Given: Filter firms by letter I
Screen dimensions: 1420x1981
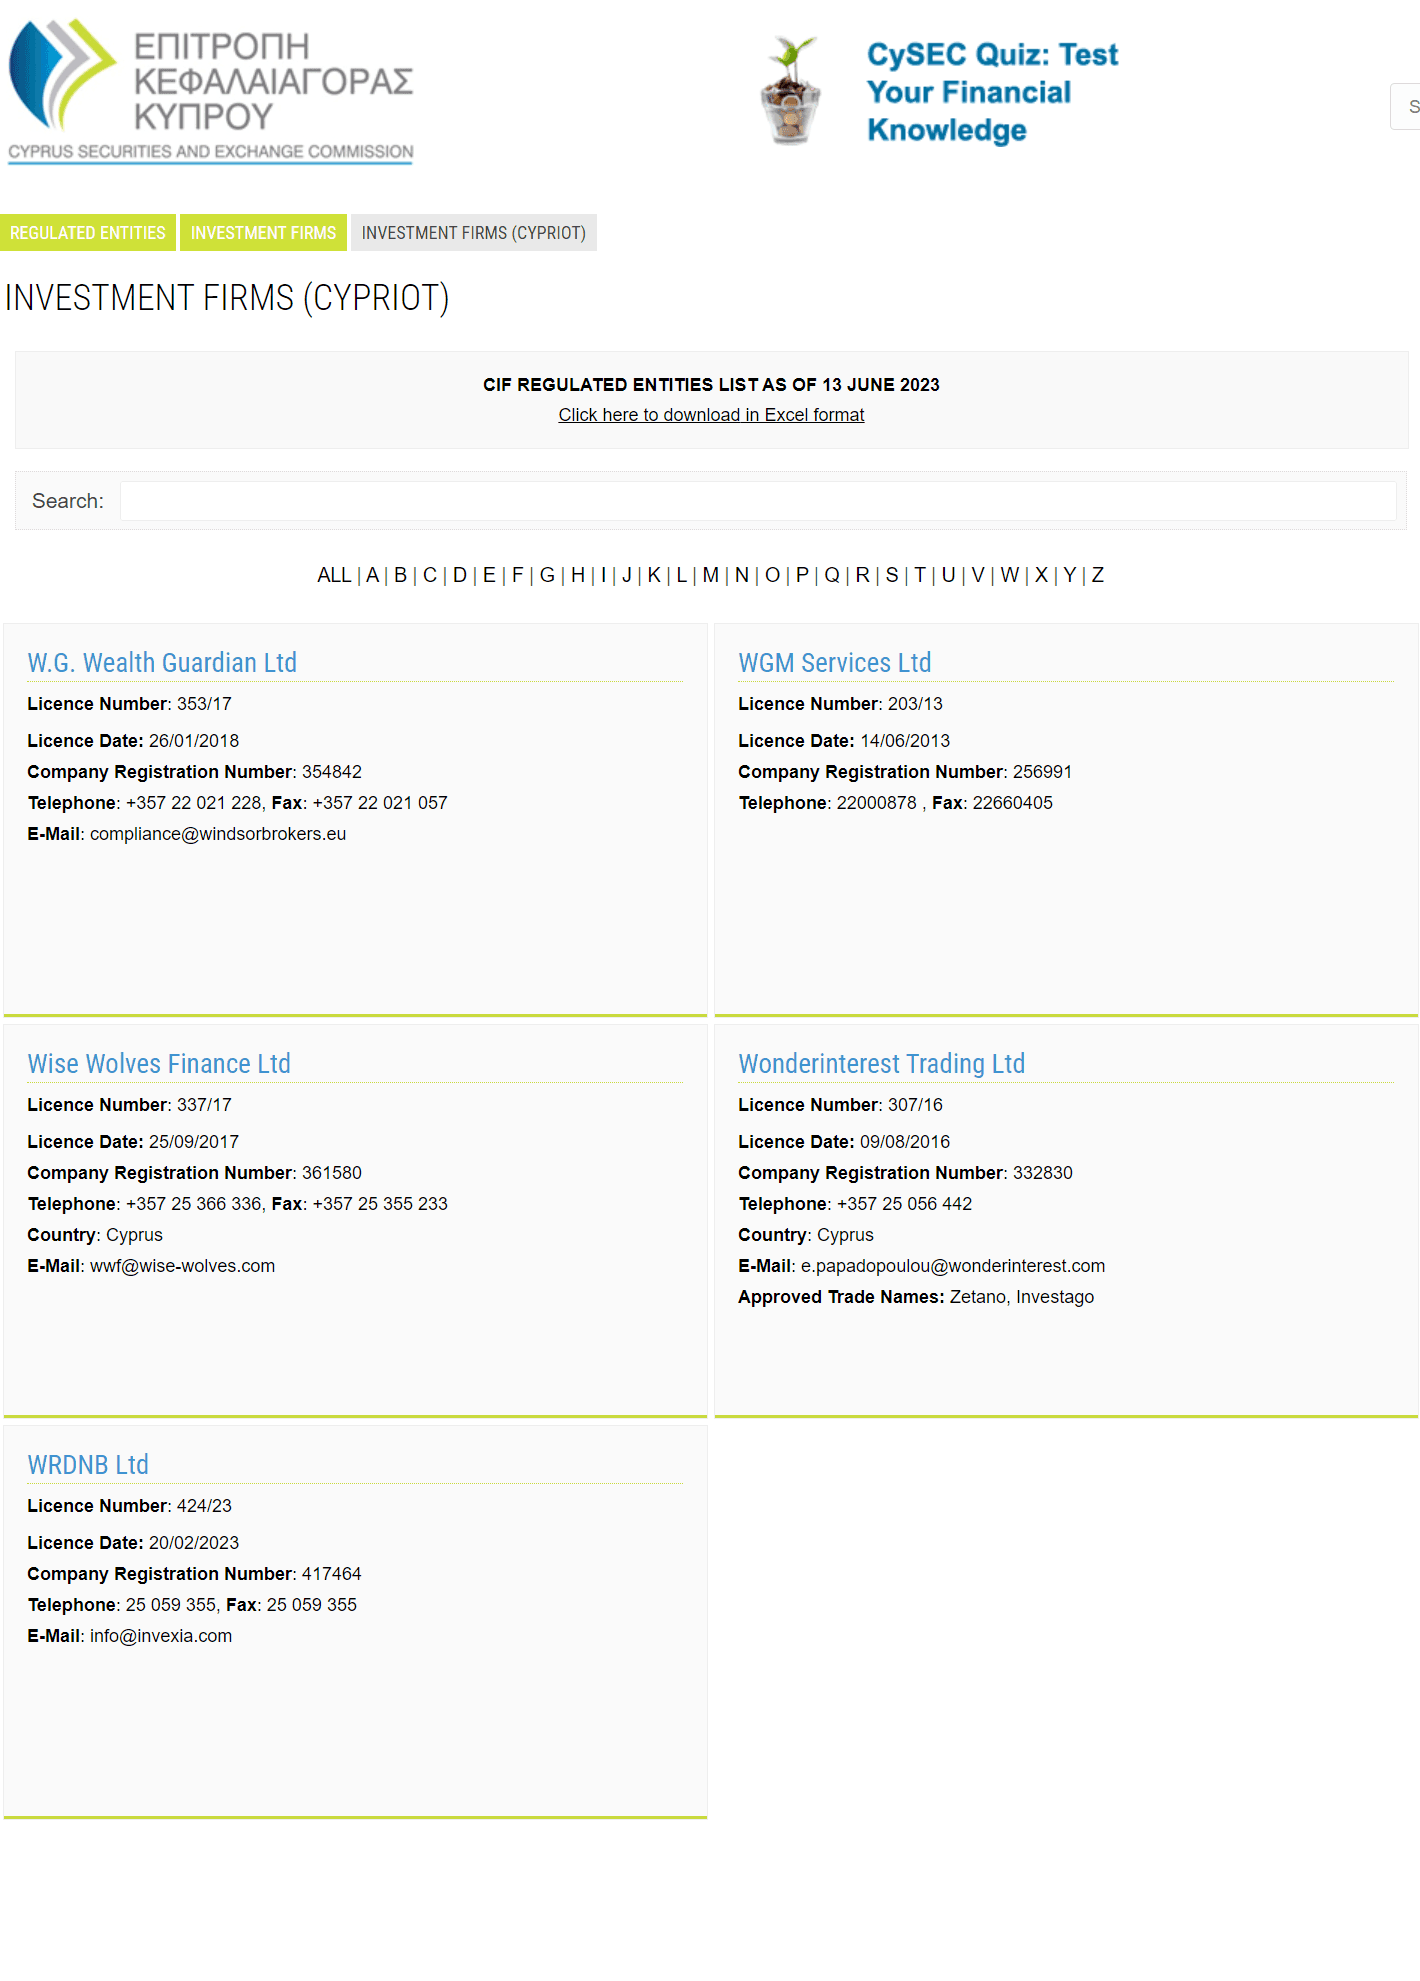Looking at the screenshot, I should [x=603, y=575].
